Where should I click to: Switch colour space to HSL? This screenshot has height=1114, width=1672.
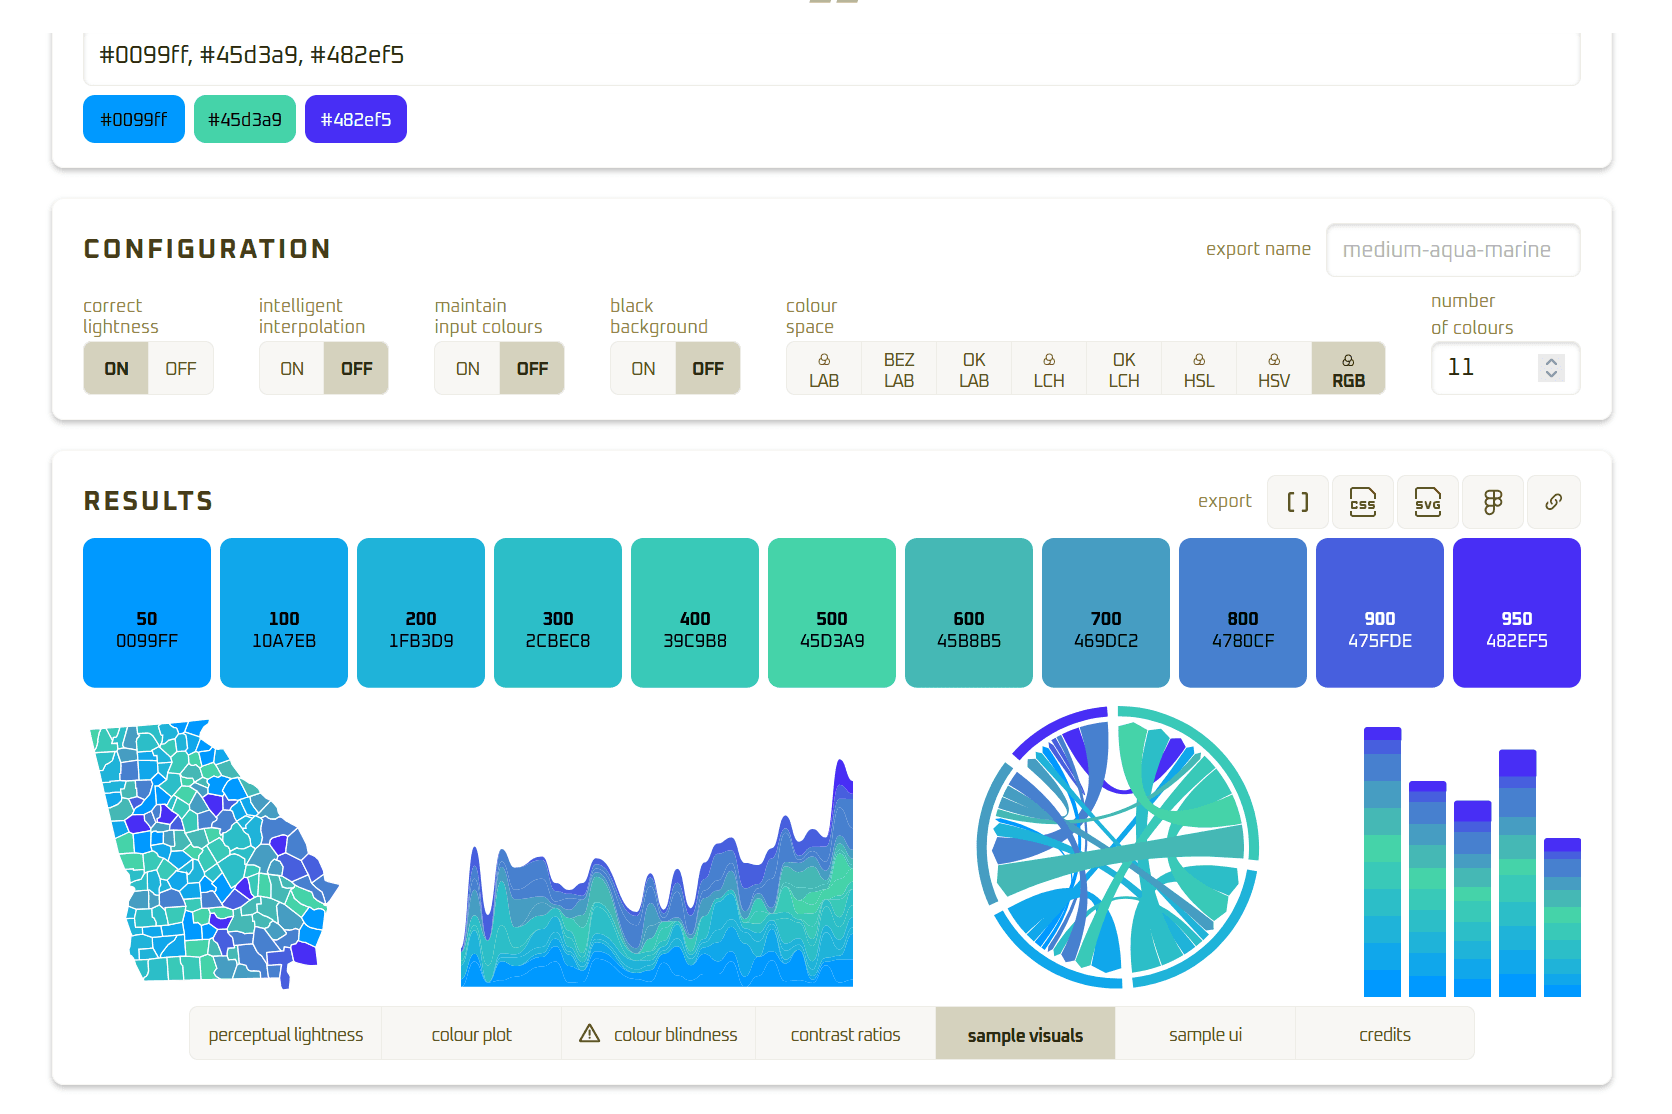click(1198, 368)
